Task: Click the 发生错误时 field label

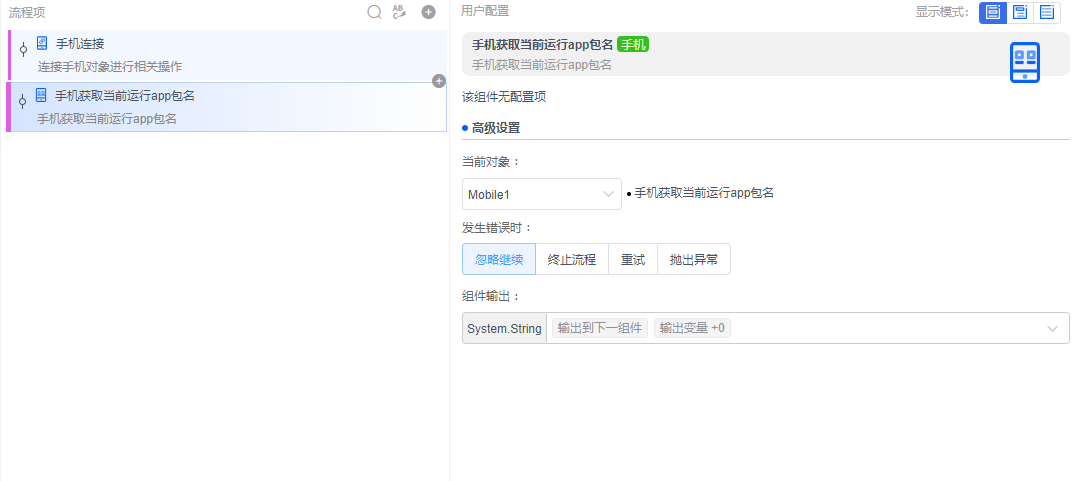Action: click(x=497, y=227)
